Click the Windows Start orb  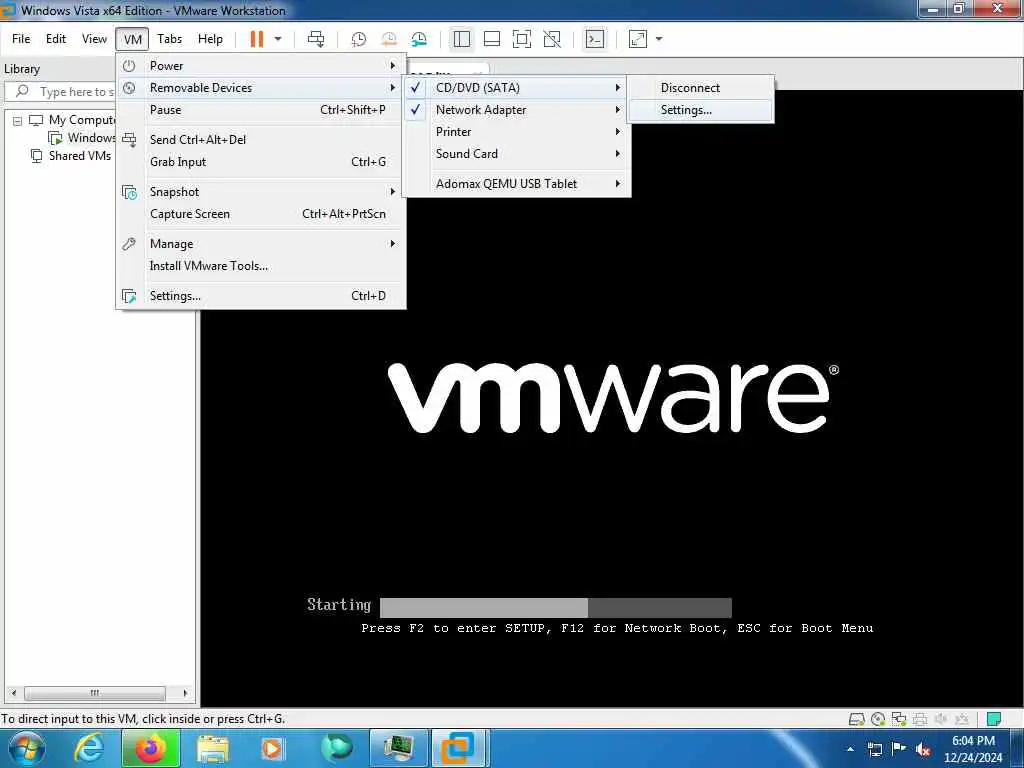tap(25, 748)
